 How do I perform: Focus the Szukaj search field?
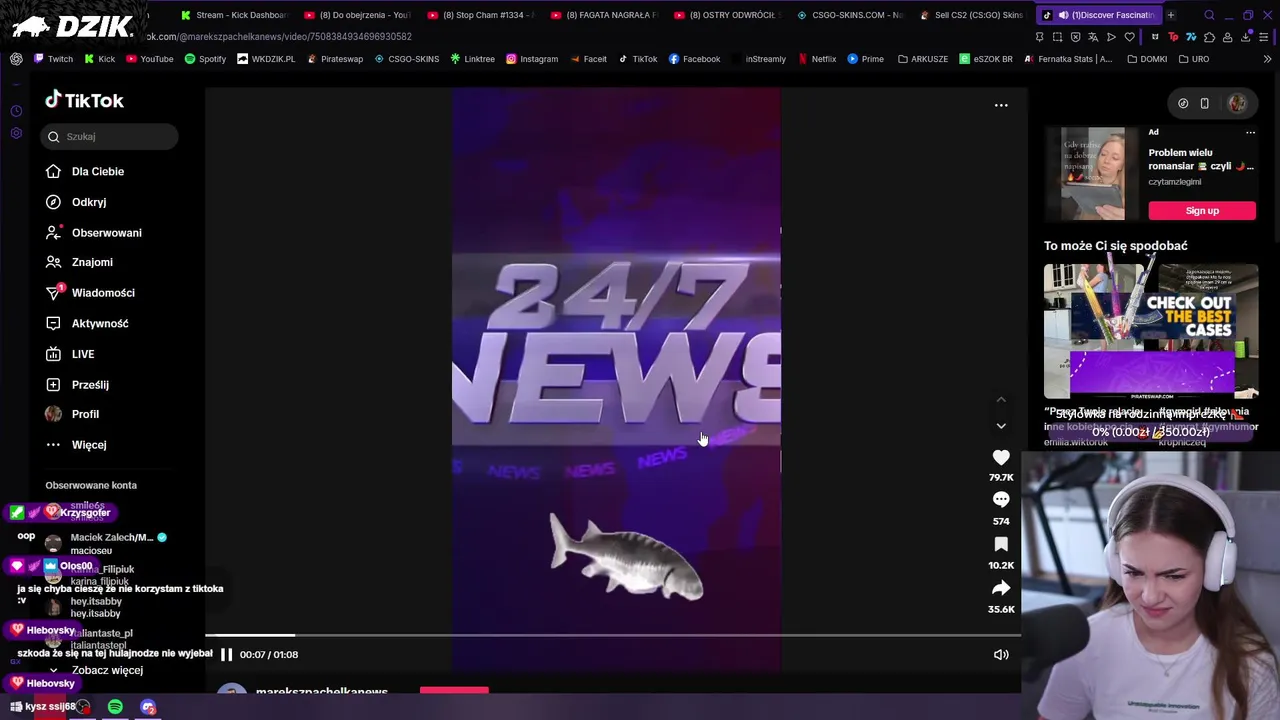point(110,136)
